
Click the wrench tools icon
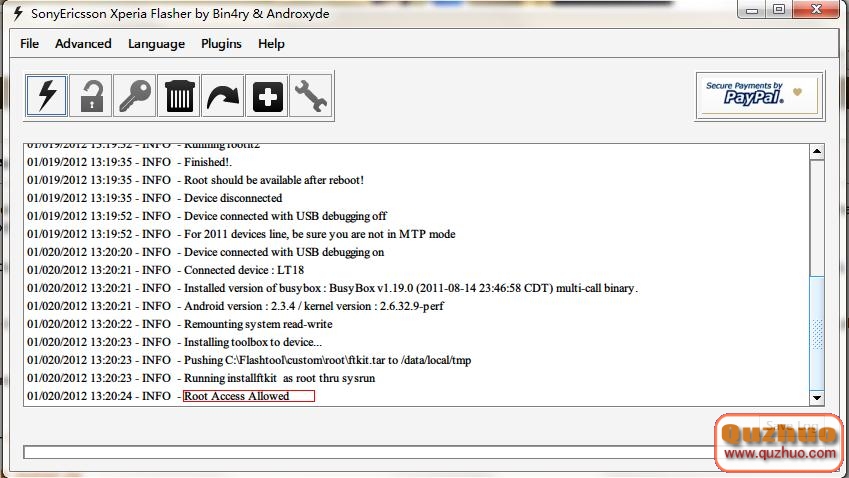coord(311,96)
